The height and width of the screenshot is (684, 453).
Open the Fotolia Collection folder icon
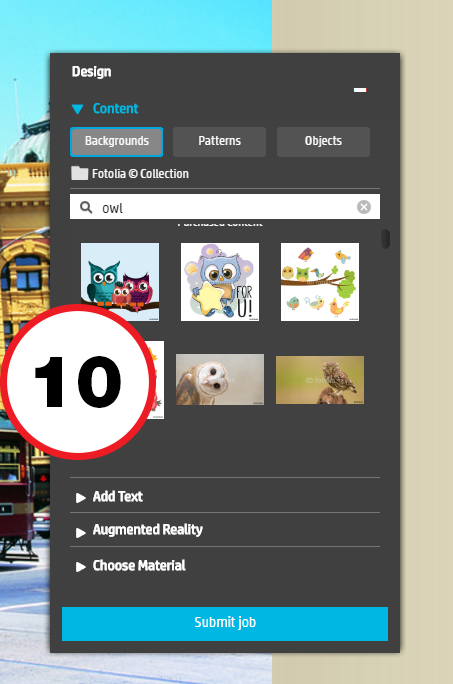click(79, 173)
